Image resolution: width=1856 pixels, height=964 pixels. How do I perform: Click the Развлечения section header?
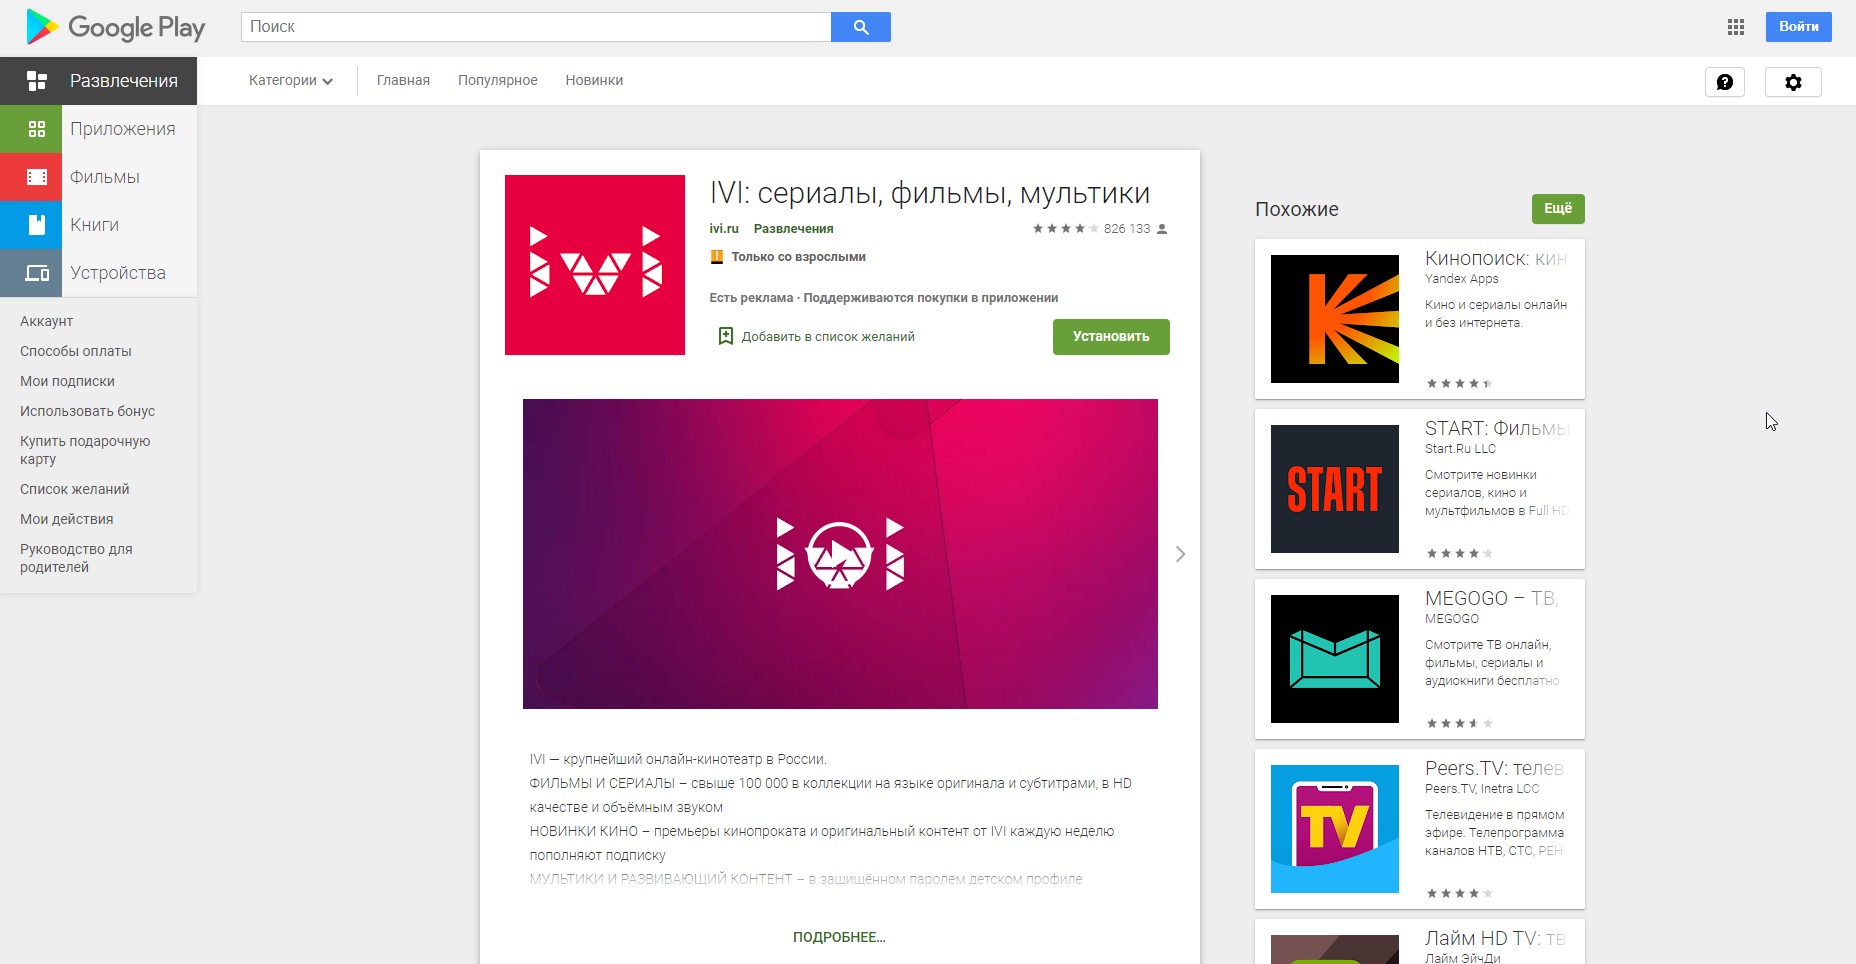[x=124, y=81]
